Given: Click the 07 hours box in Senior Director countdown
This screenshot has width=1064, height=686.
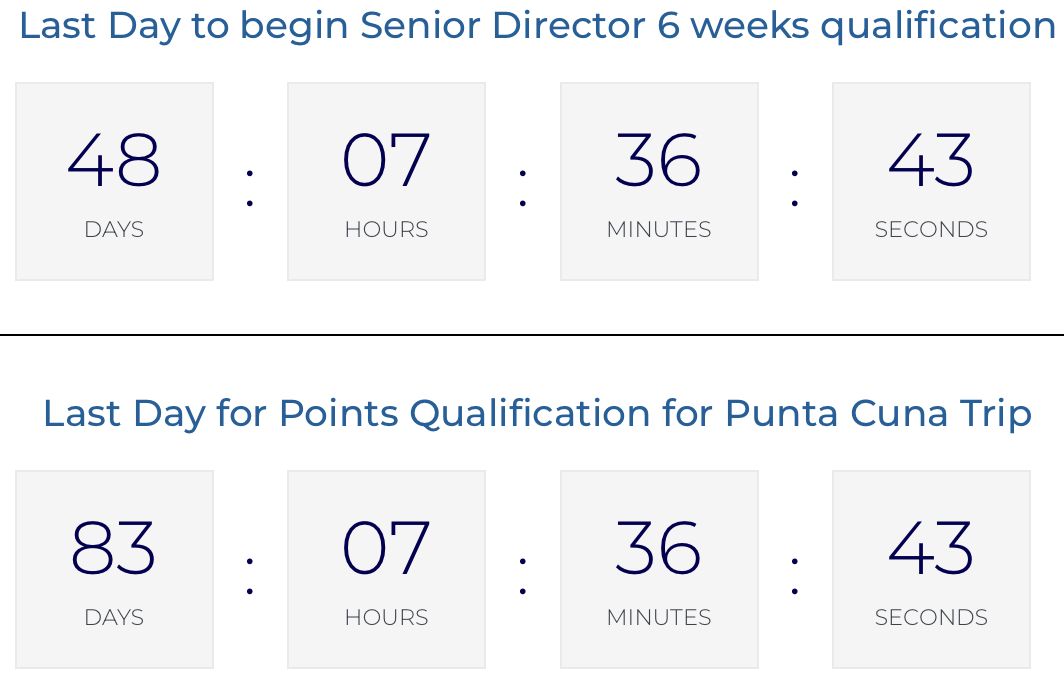Looking at the screenshot, I should click(386, 181).
